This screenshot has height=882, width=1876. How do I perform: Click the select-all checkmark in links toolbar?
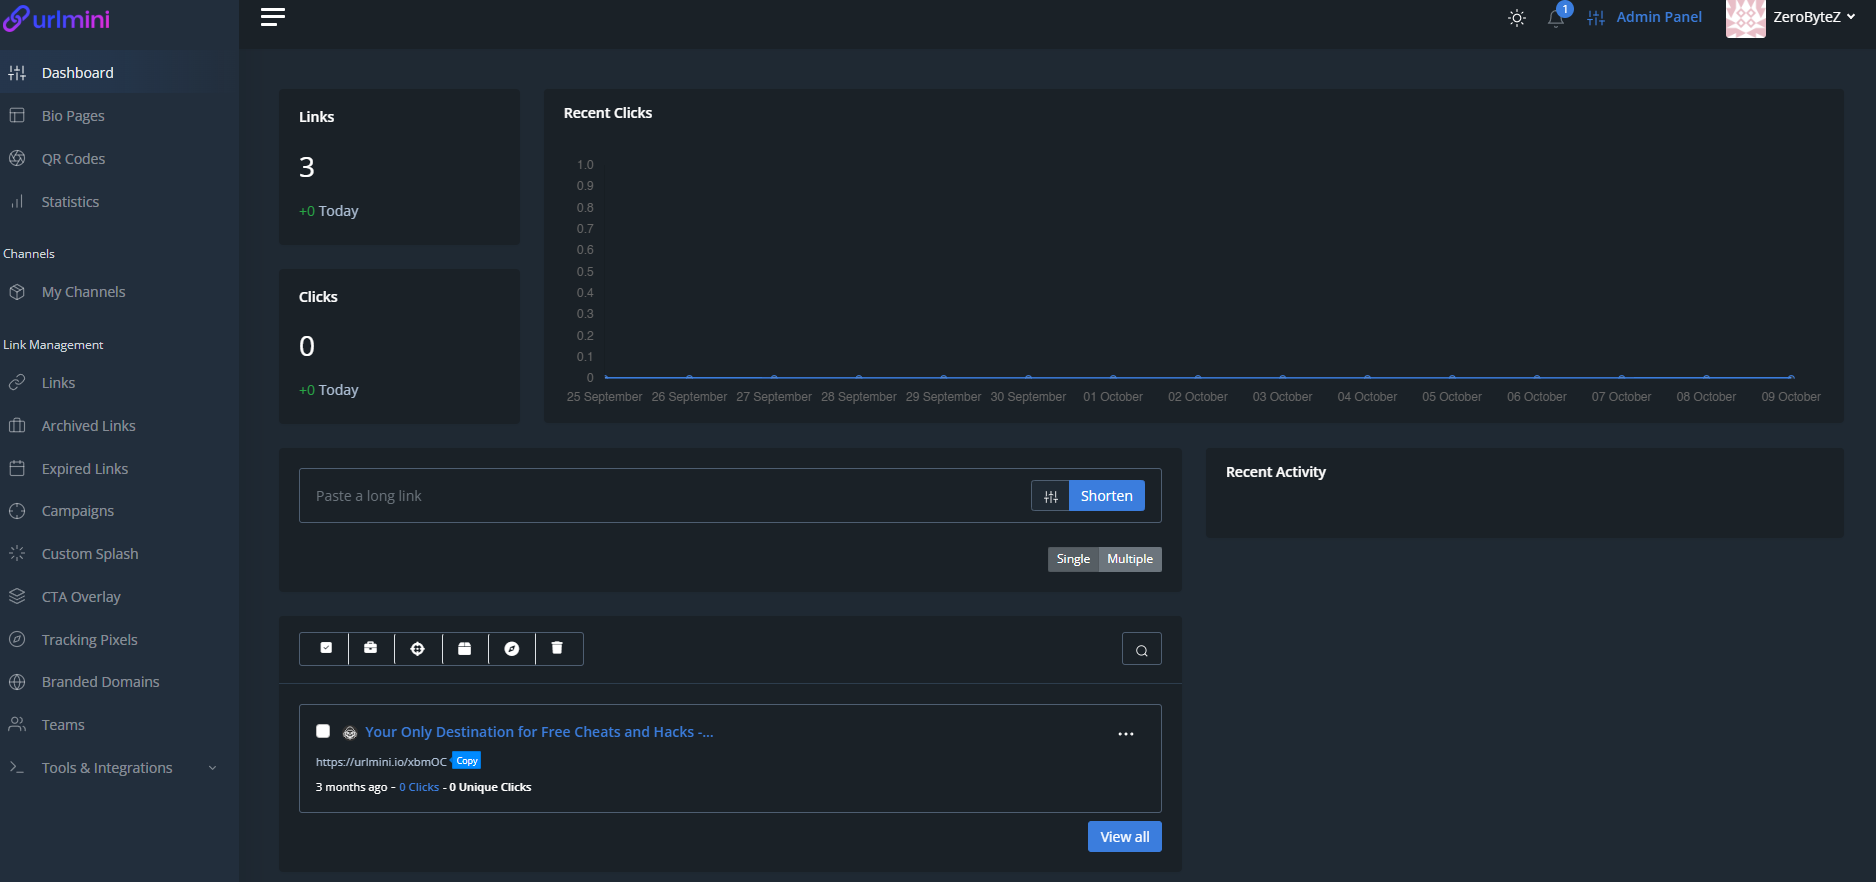325,649
